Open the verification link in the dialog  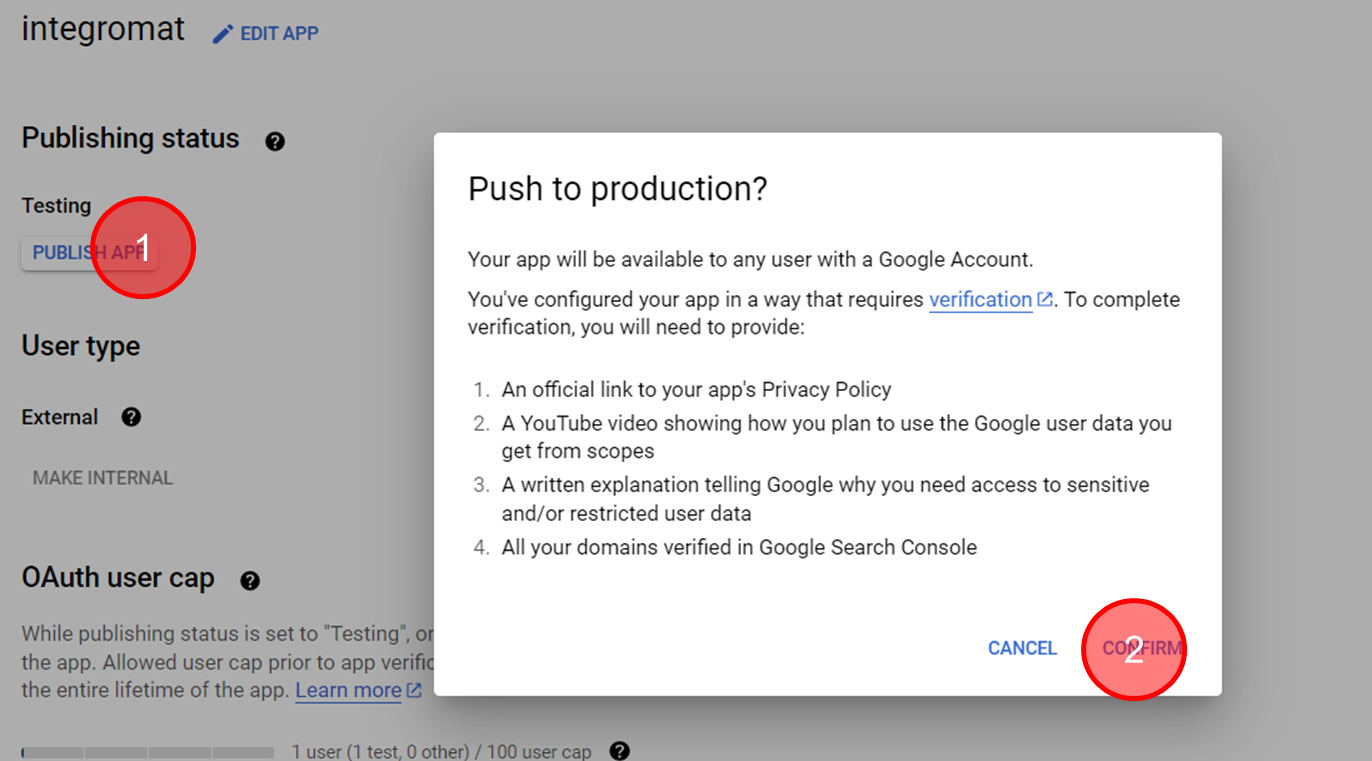[x=980, y=299]
